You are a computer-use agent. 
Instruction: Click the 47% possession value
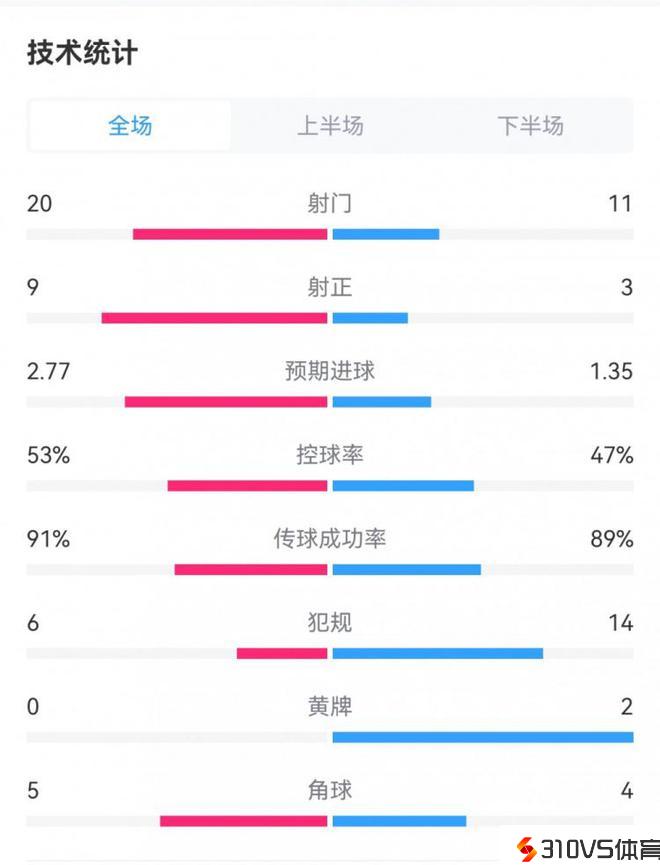(x=612, y=455)
